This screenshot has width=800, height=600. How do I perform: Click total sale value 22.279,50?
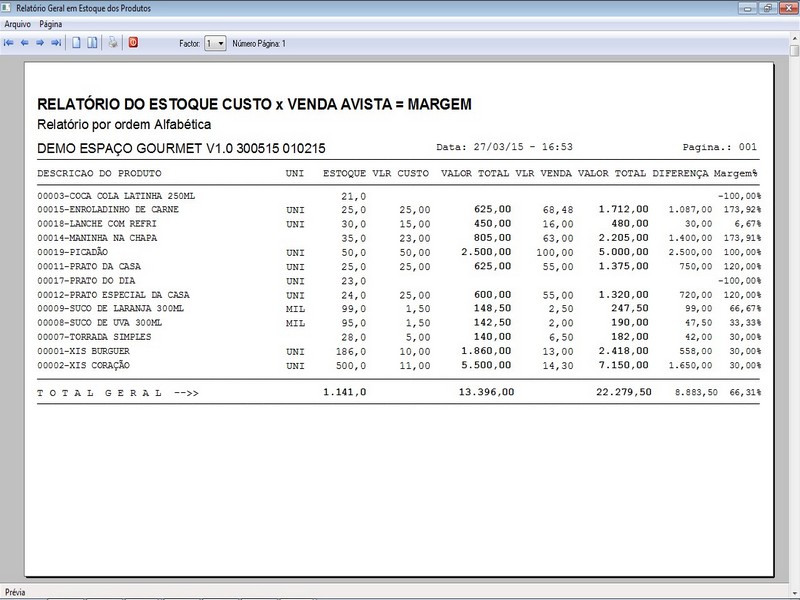tap(624, 392)
